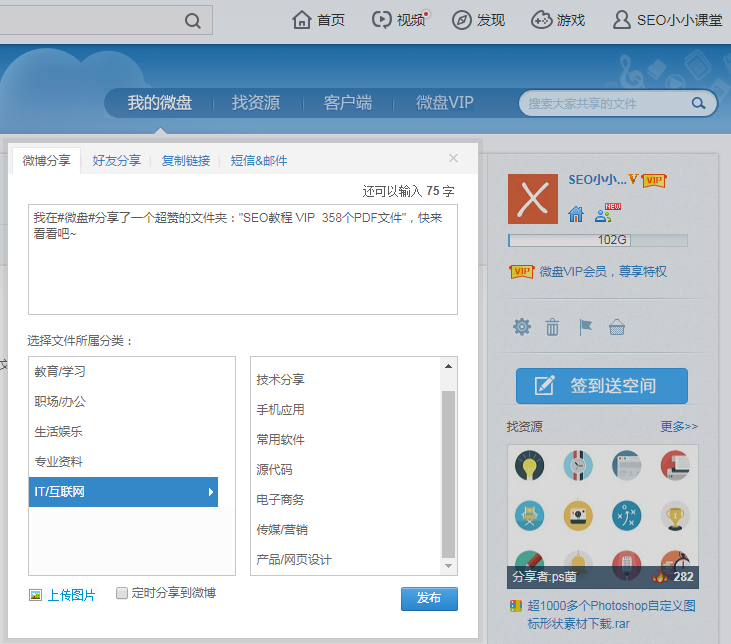Screen dimensions: 731x644
Task: Click the director chair resource icon
Action: pyautogui.click(x=530, y=516)
